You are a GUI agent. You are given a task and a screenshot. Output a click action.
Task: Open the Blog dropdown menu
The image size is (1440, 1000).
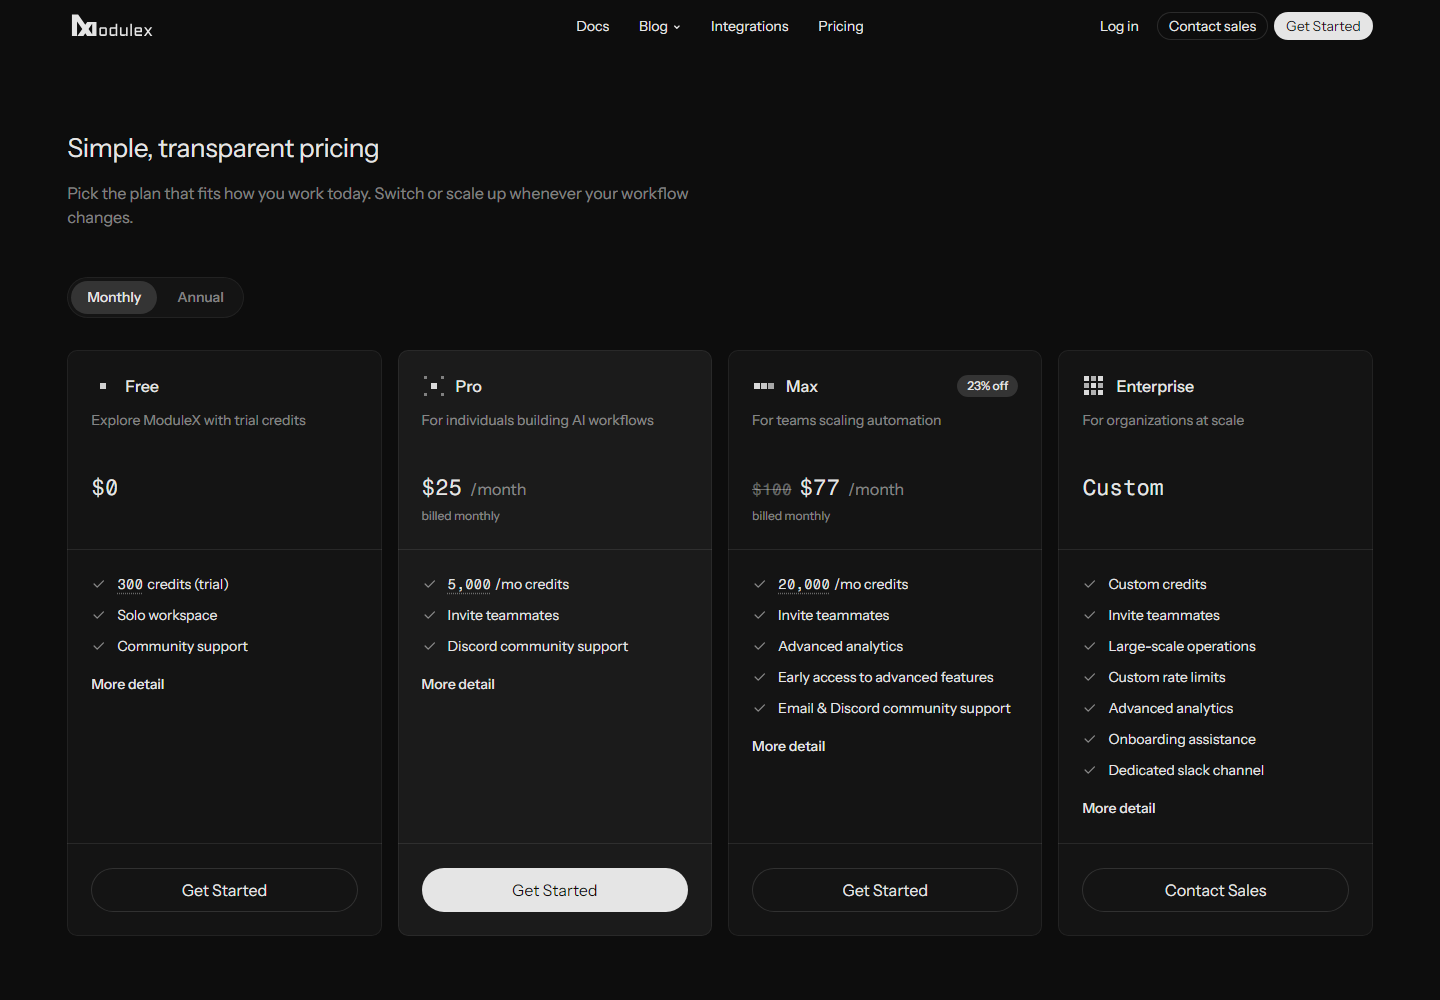(x=660, y=26)
